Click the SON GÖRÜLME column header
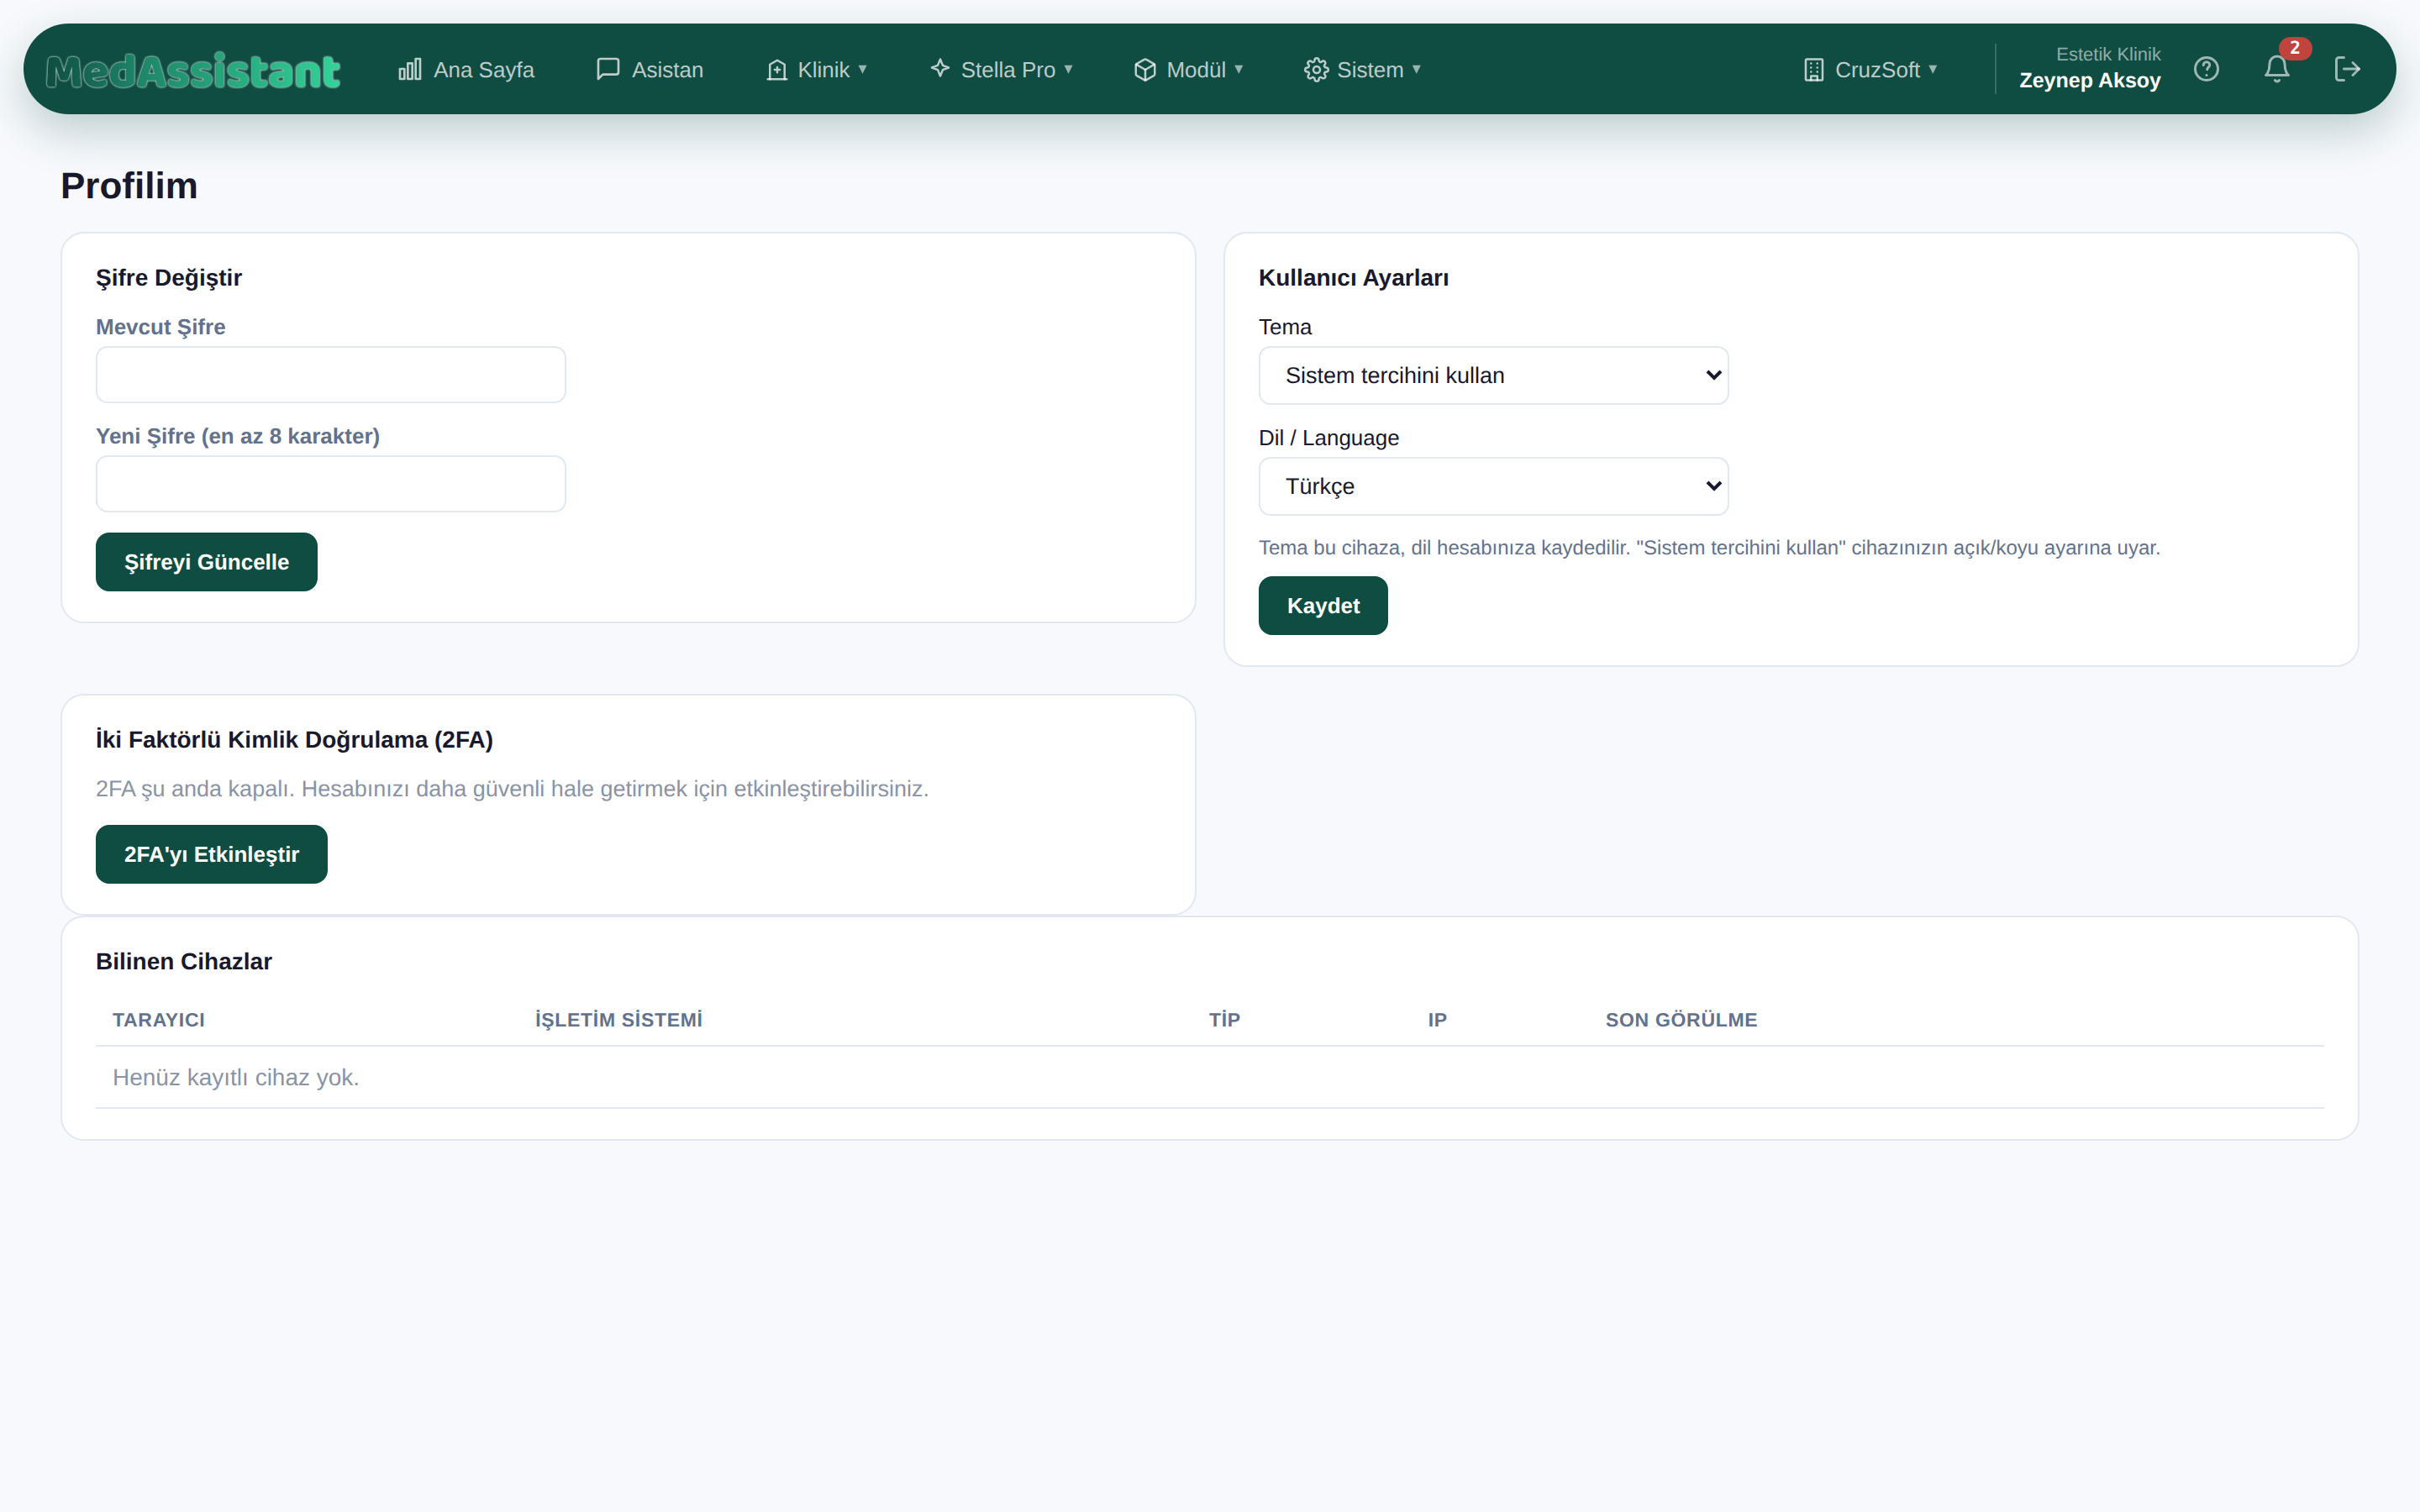The width and height of the screenshot is (2420, 1512). 1681,1020
